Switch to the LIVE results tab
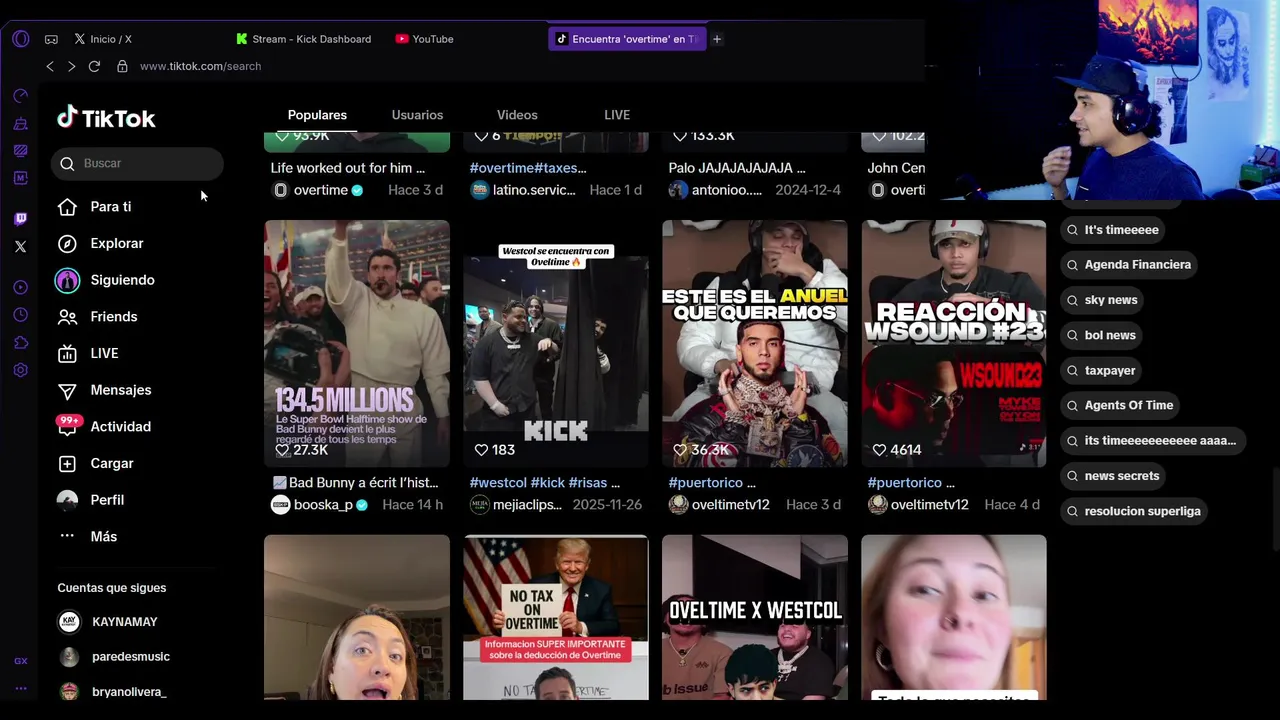This screenshot has width=1280, height=720. pos(617,115)
